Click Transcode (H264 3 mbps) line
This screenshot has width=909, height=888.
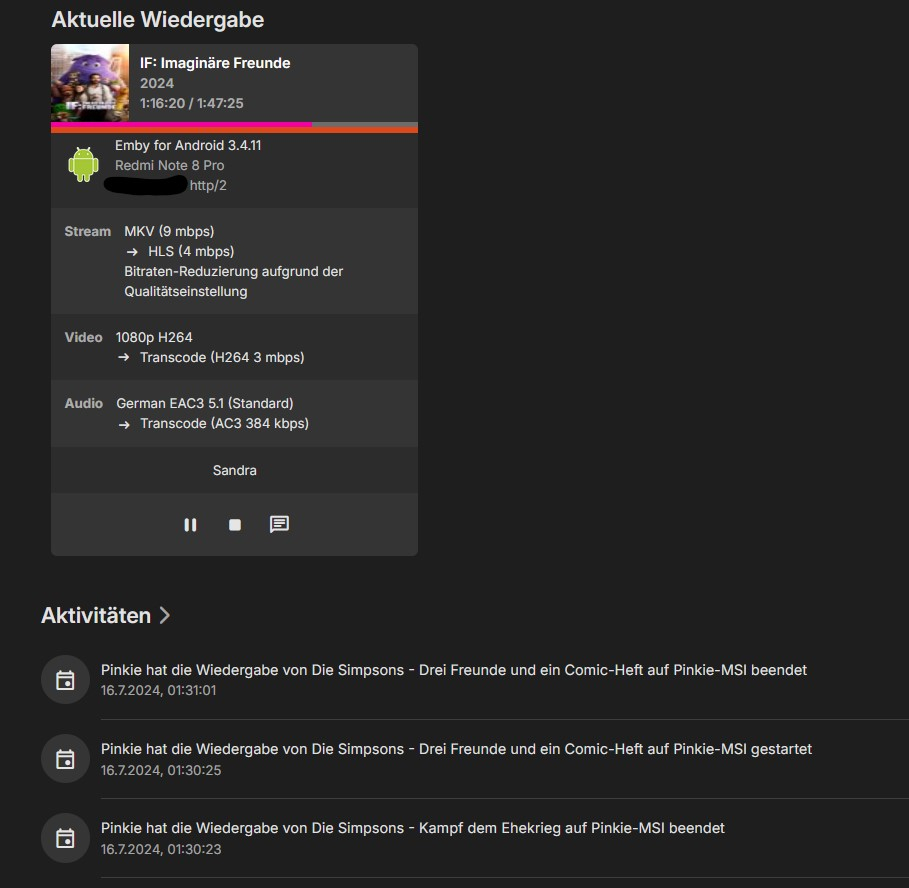222,357
